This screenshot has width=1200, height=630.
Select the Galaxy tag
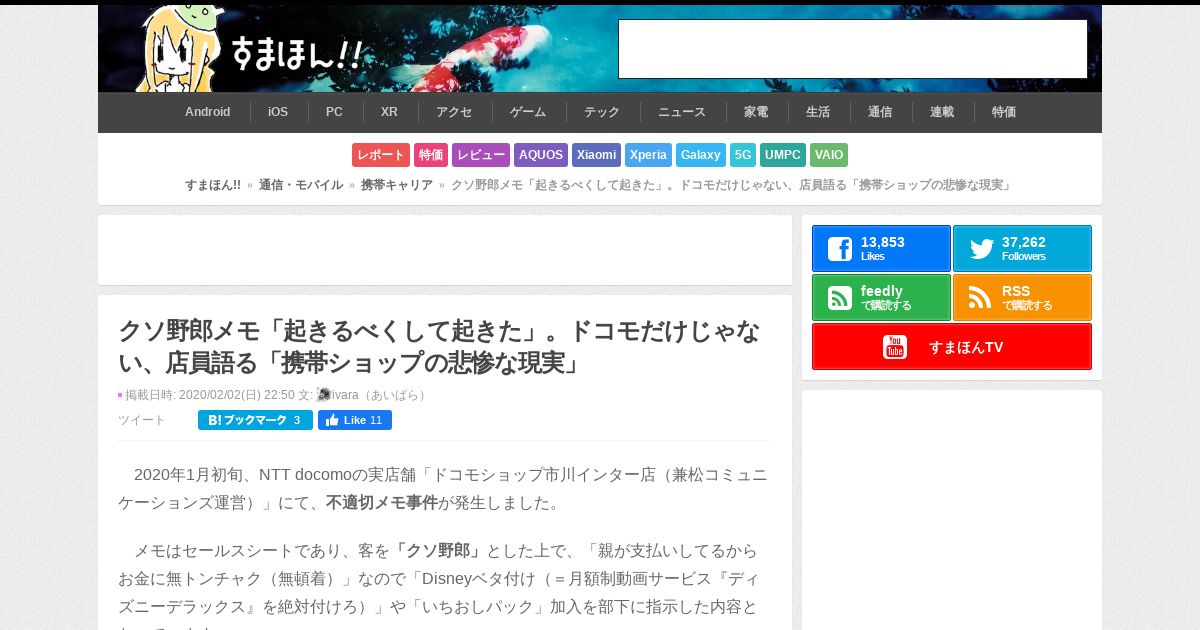(701, 155)
